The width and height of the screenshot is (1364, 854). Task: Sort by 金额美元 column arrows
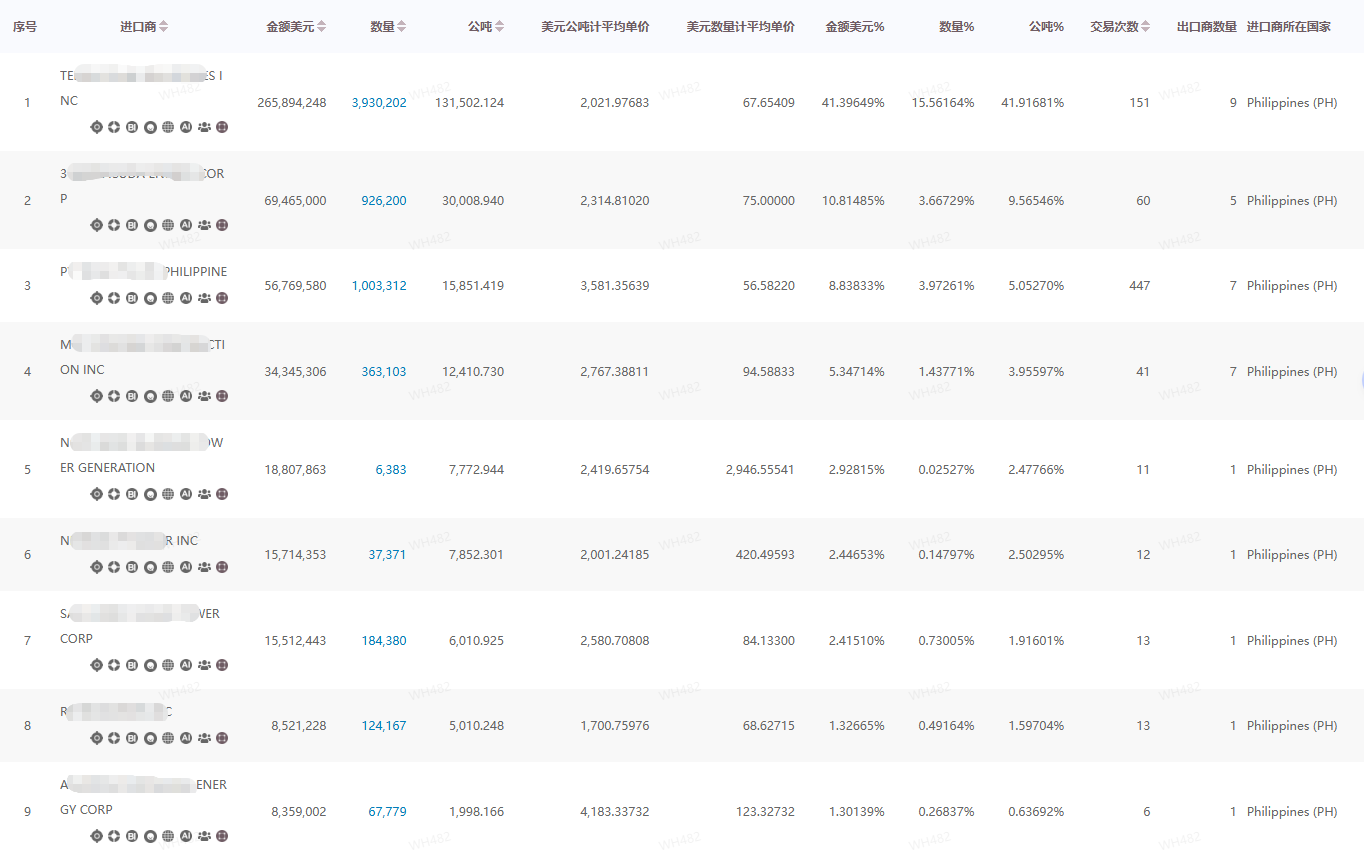[322, 27]
